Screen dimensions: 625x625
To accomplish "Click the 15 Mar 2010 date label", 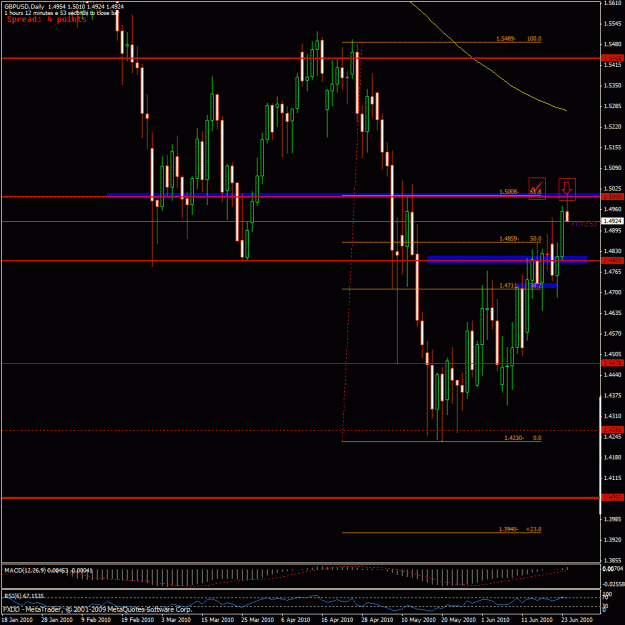I will pyautogui.click(x=218, y=620).
